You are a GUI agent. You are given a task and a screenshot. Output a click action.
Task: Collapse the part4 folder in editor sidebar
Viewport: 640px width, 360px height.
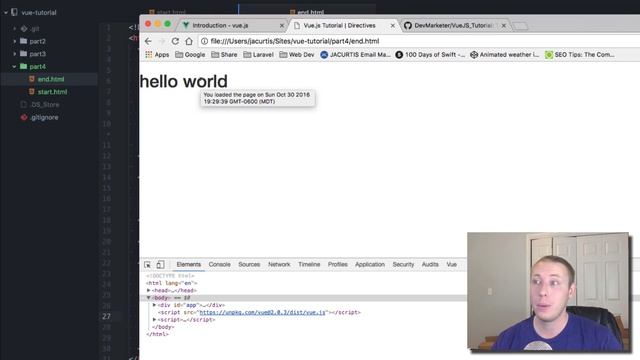click(x=14, y=67)
